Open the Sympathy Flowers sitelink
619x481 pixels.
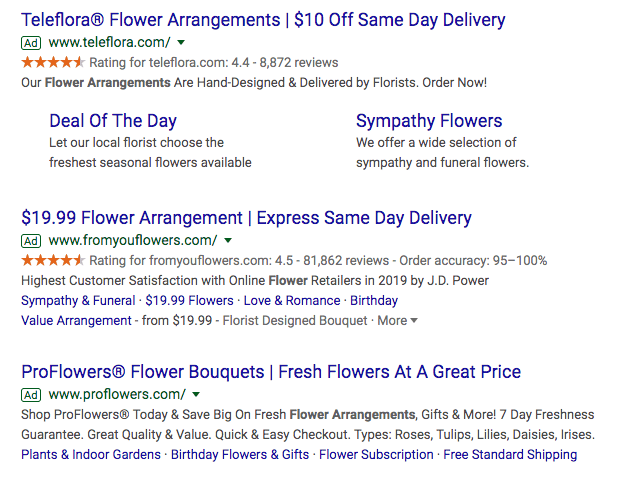click(429, 121)
